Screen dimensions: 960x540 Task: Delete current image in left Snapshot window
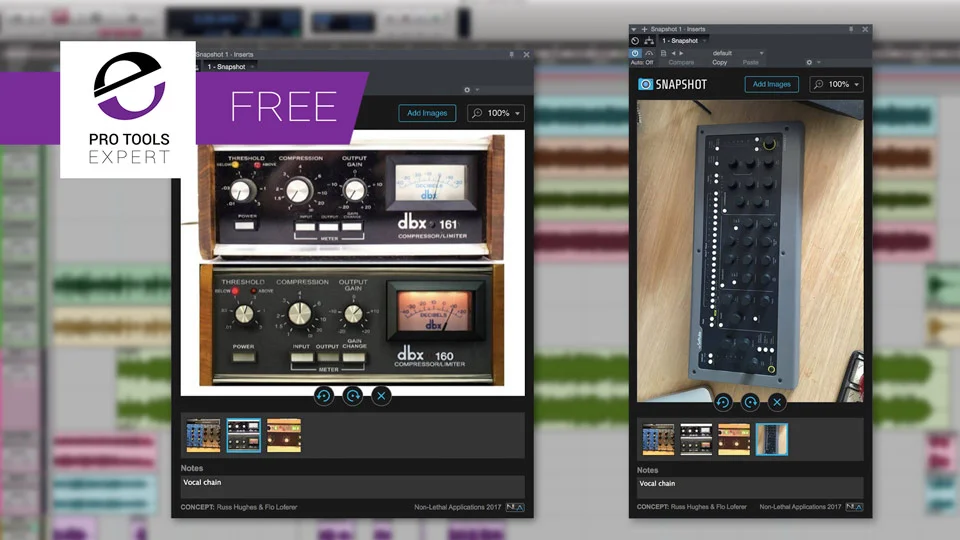tap(381, 396)
